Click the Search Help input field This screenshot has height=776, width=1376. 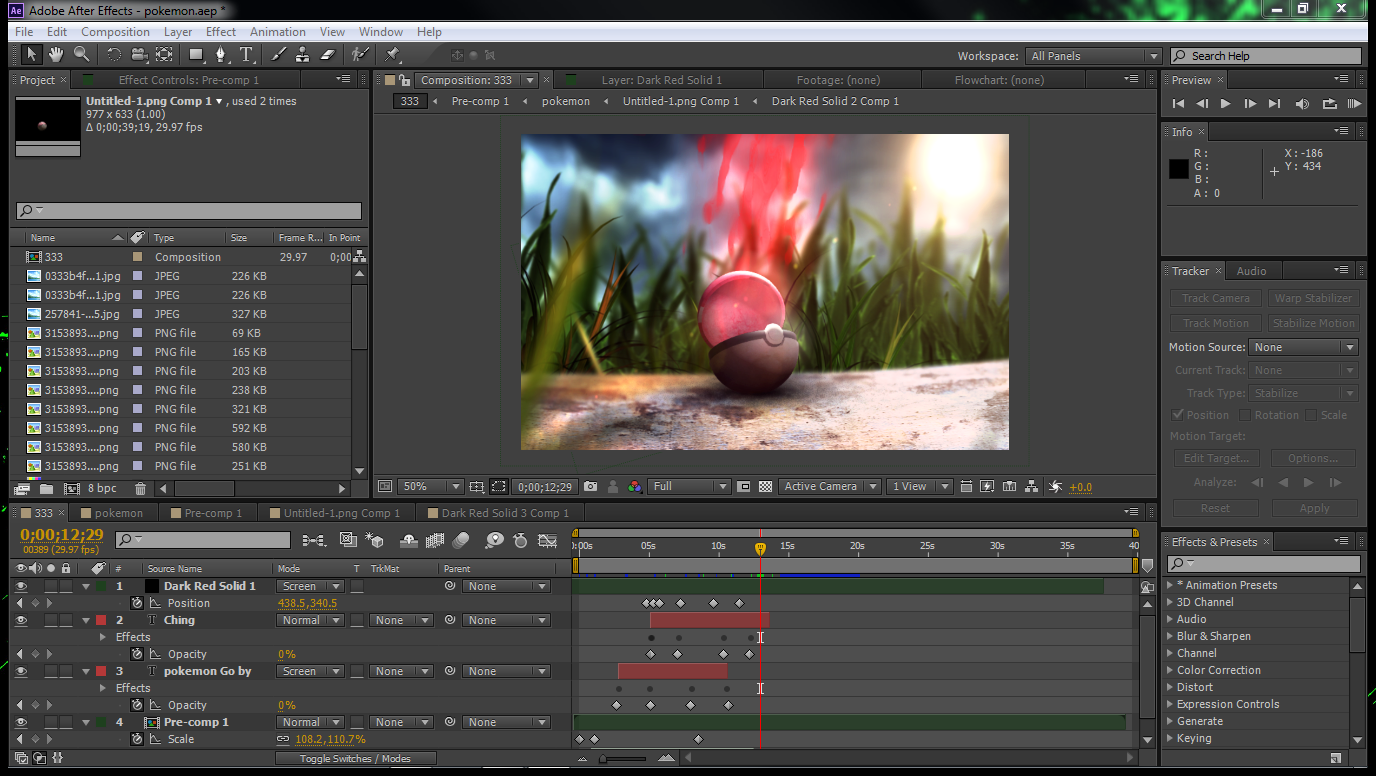click(x=1266, y=57)
